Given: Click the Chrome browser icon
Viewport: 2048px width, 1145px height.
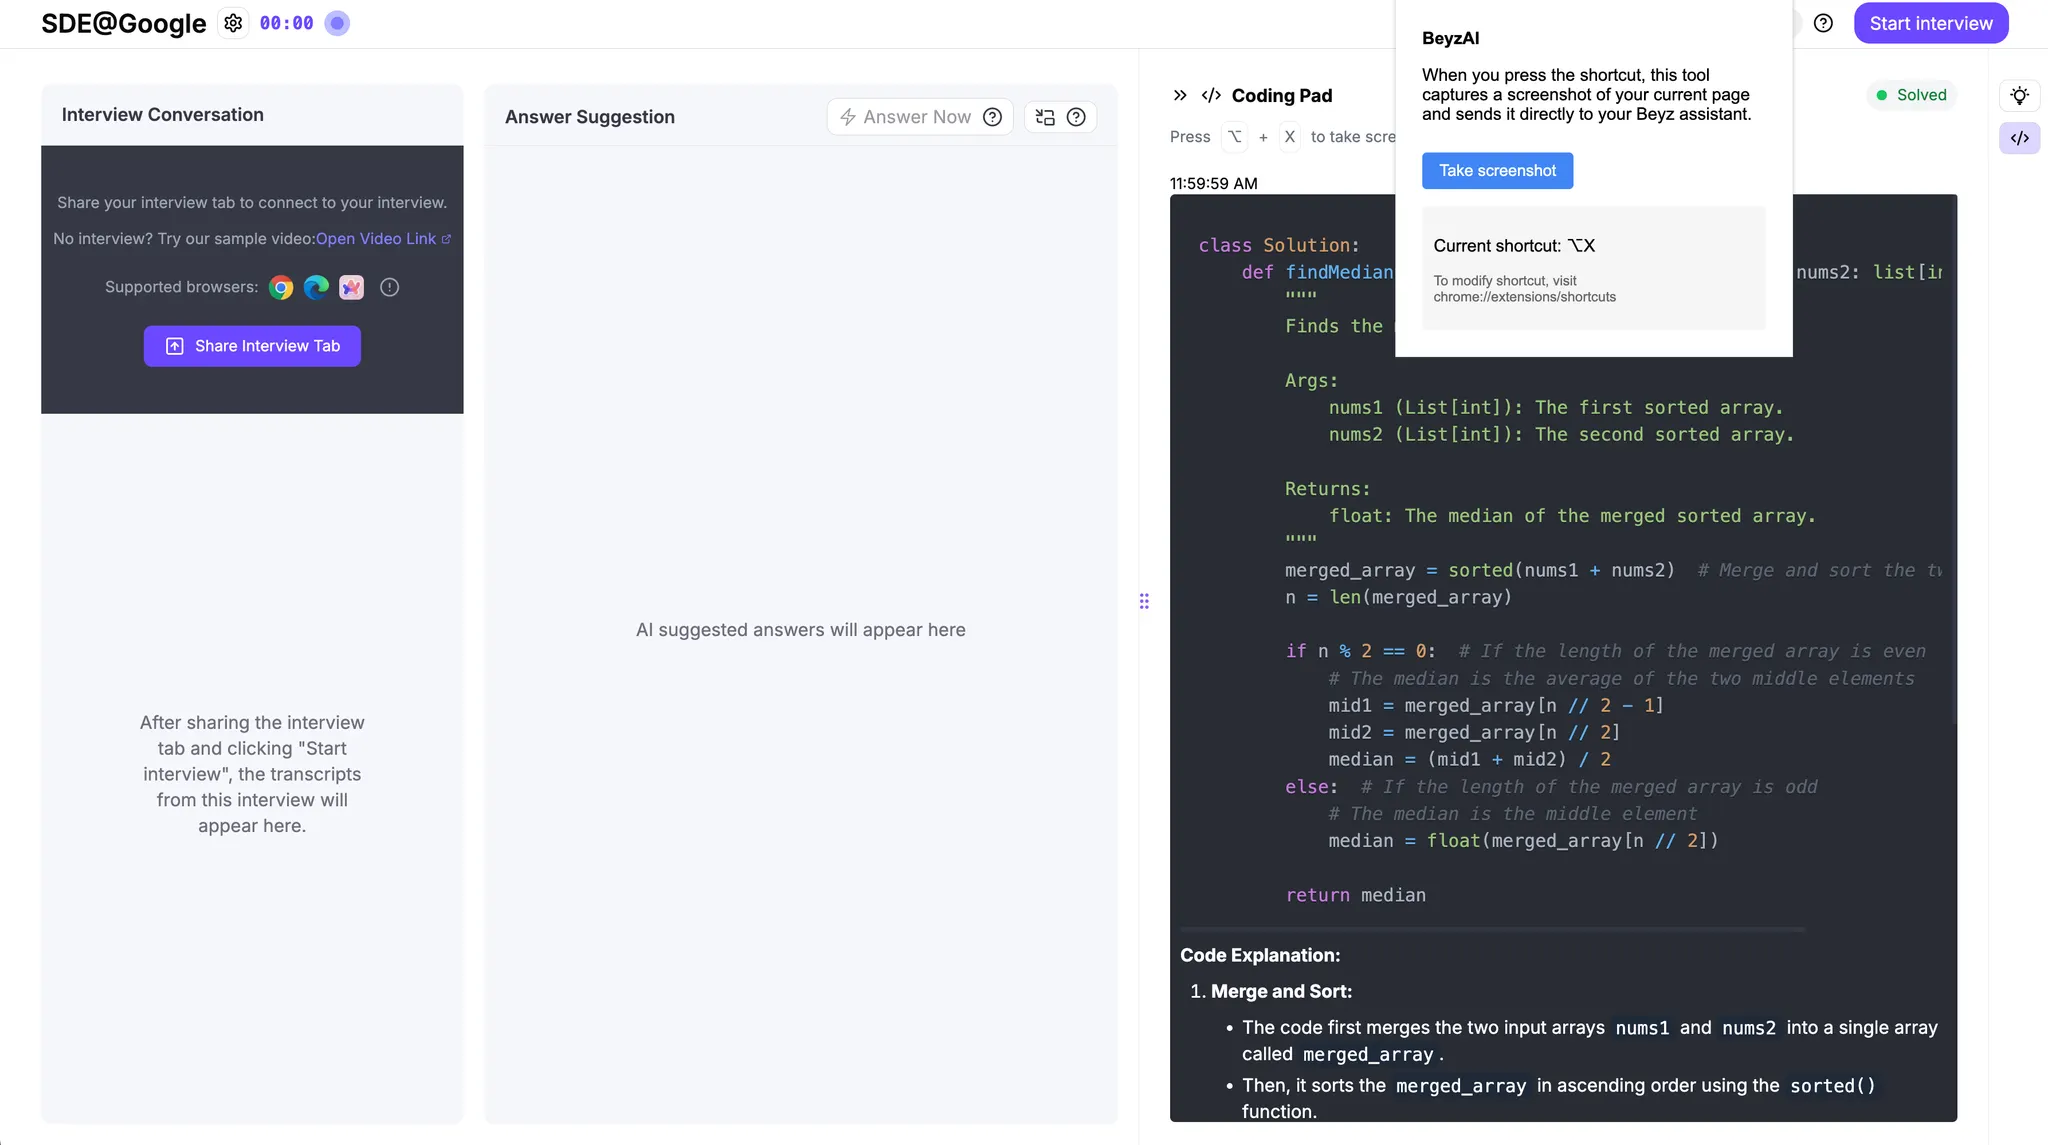Looking at the screenshot, I should pos(281,288).
